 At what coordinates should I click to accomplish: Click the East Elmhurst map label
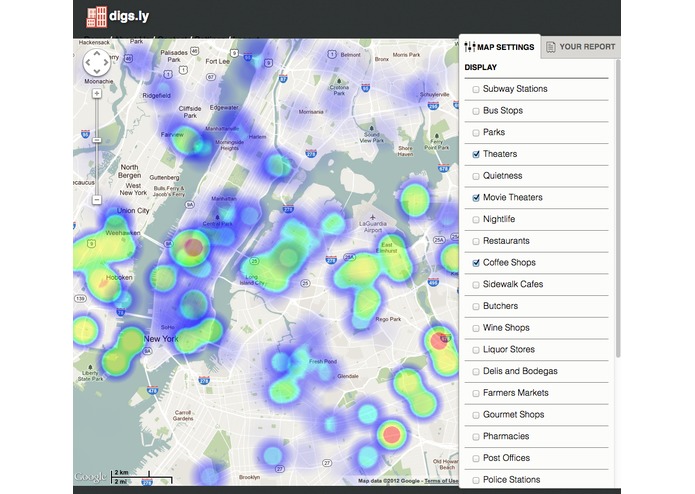coord(387,248)
